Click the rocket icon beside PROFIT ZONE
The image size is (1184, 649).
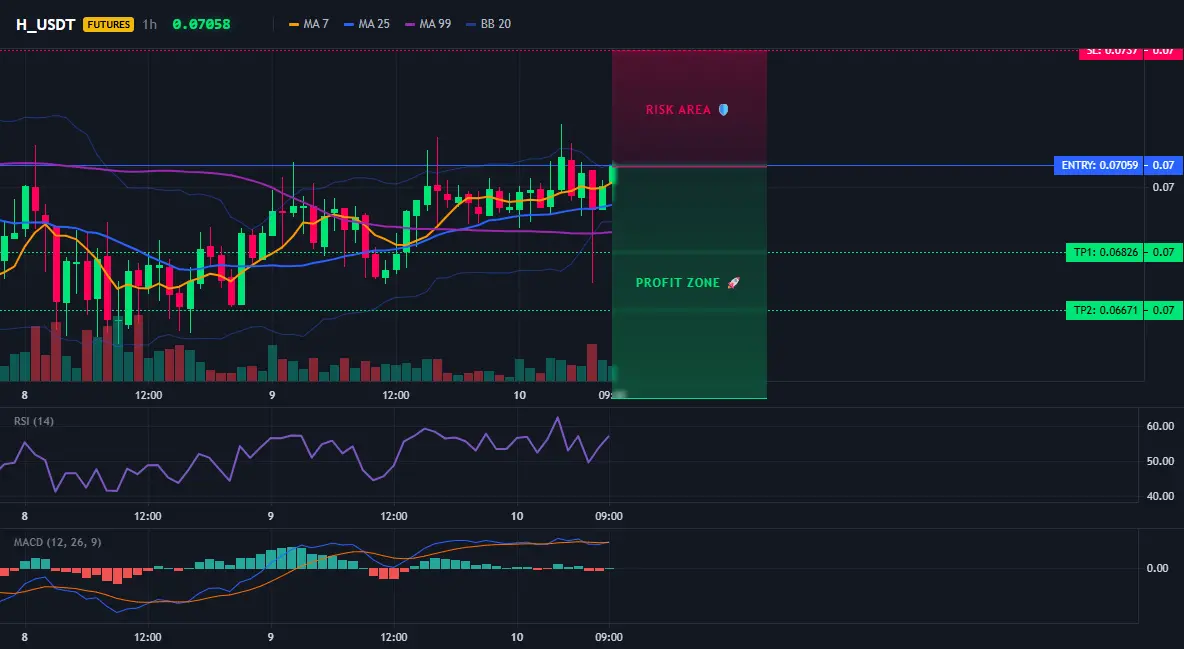point(733,283)
